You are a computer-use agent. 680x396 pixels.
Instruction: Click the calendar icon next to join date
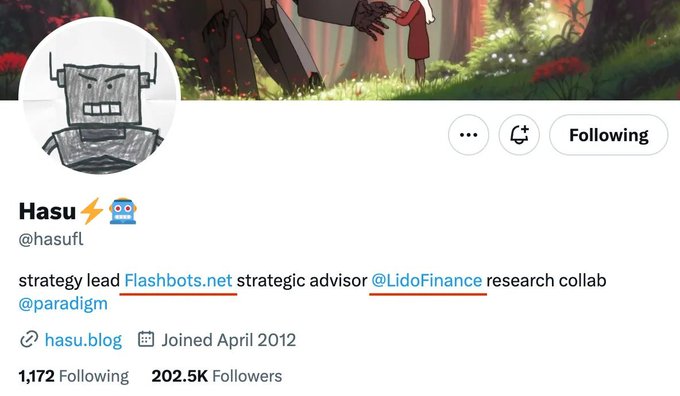click(x=146, y=339)
